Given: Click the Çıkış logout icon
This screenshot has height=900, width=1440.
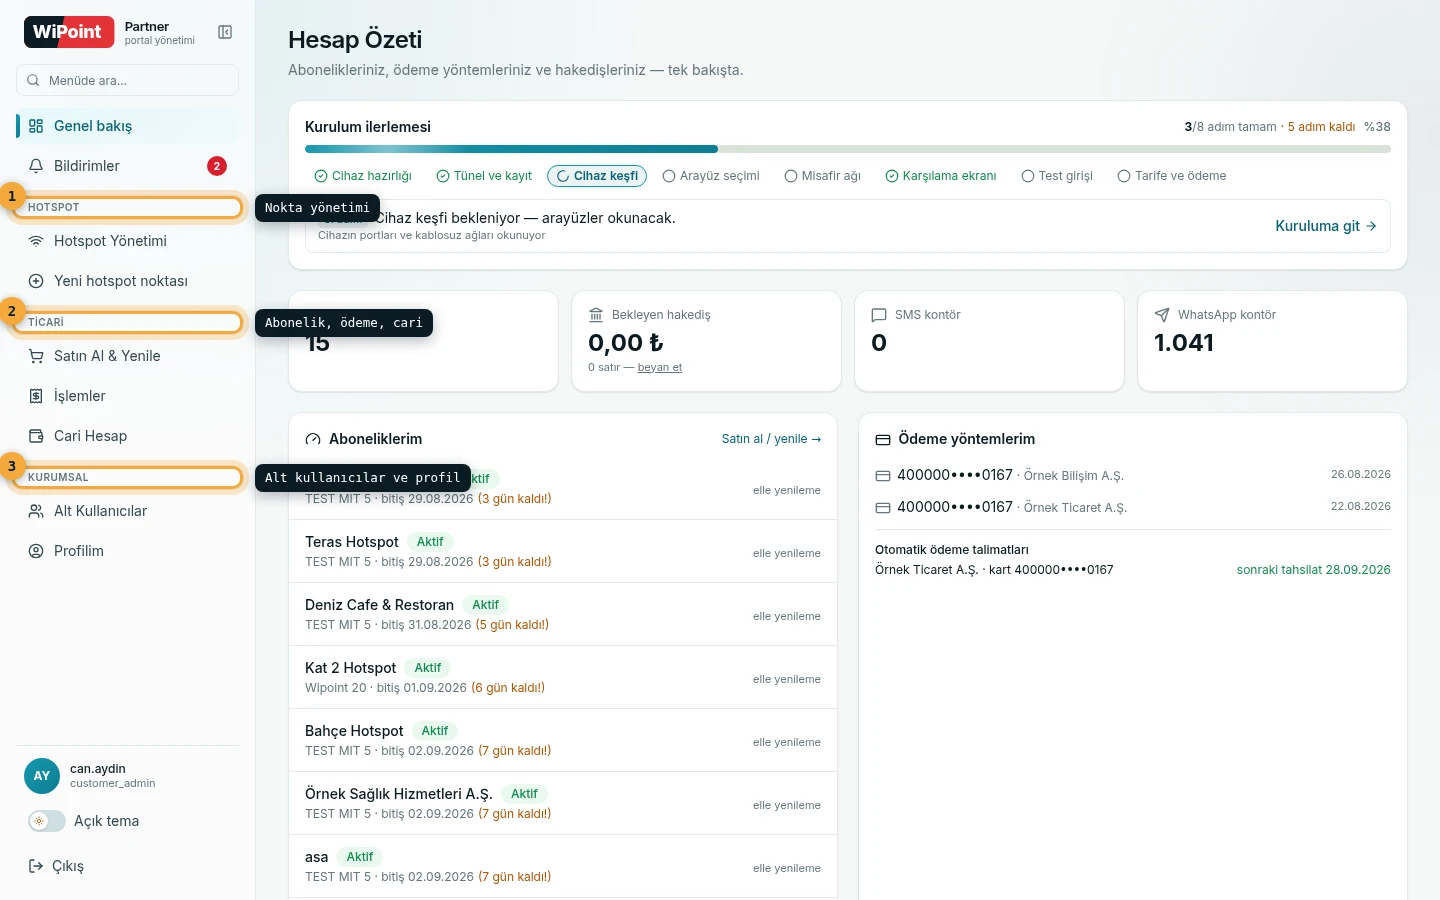Looking at the screenshot, I should (36, 866).
